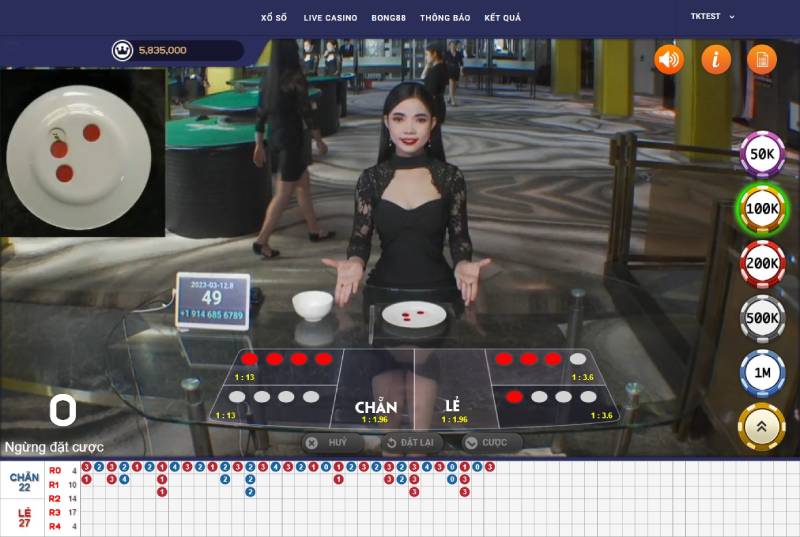The height and width of the screenshot is (537, 800).
Task: Open the orange info icon
Action: point(715,60)
